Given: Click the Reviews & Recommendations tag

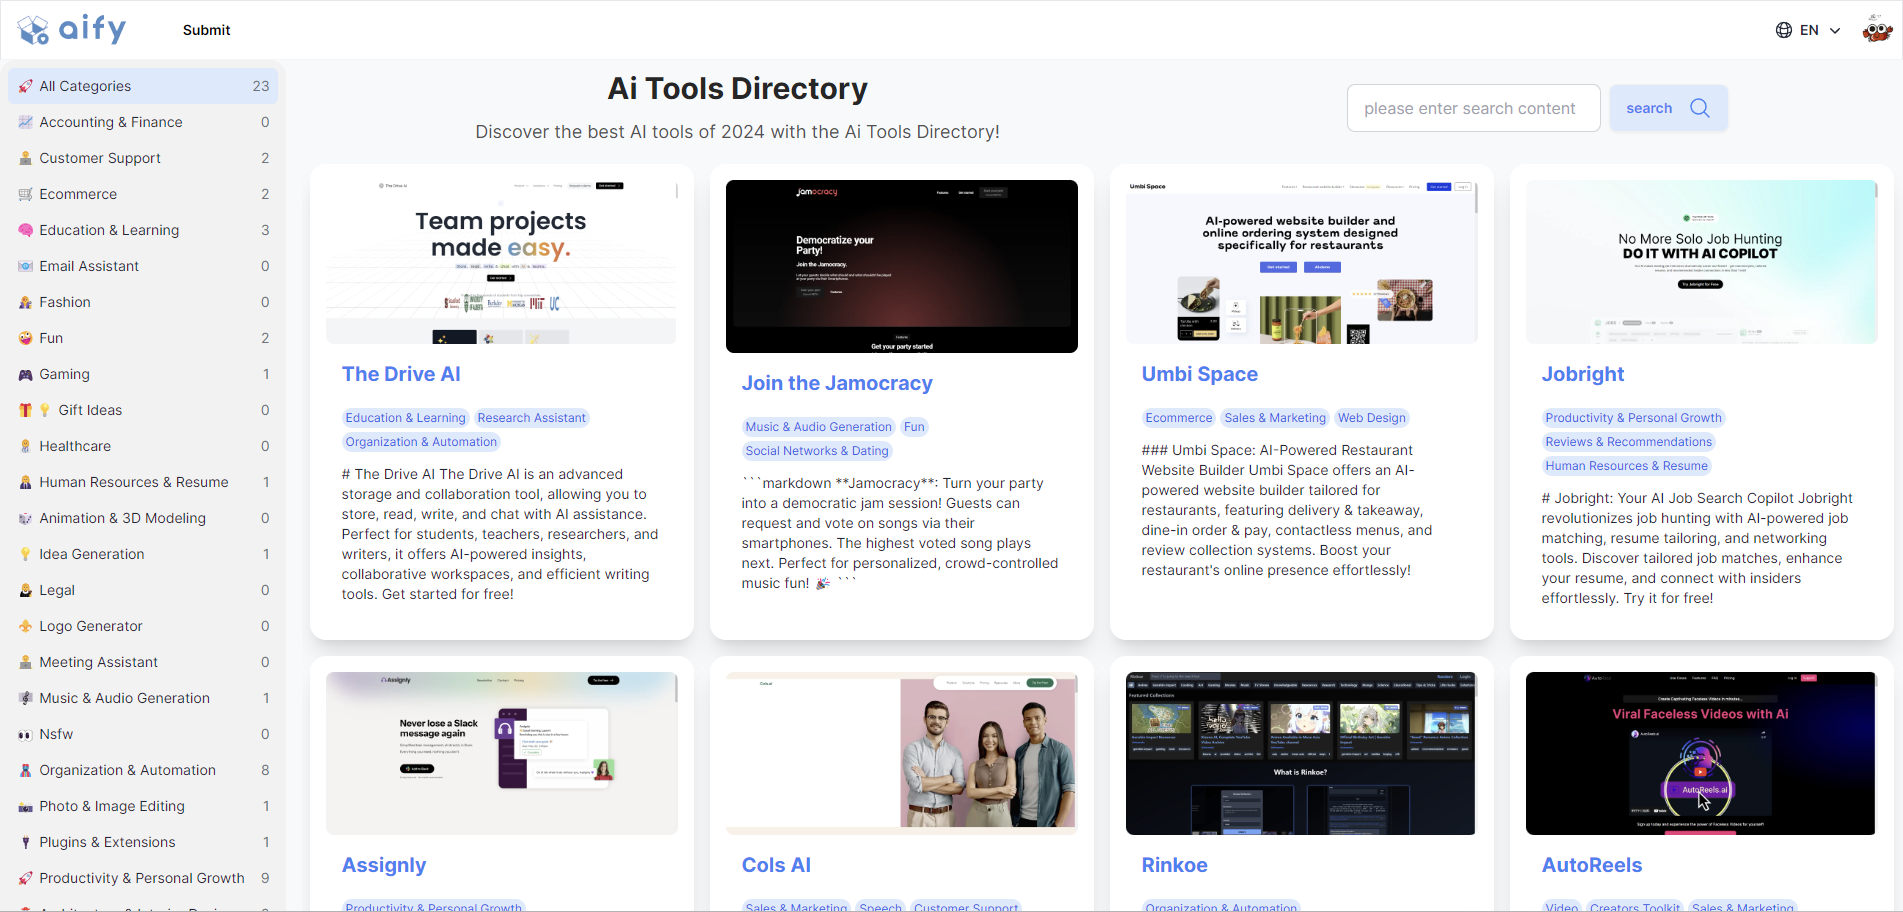Looking at the screenshot, I should click(x=1628, y=442).
